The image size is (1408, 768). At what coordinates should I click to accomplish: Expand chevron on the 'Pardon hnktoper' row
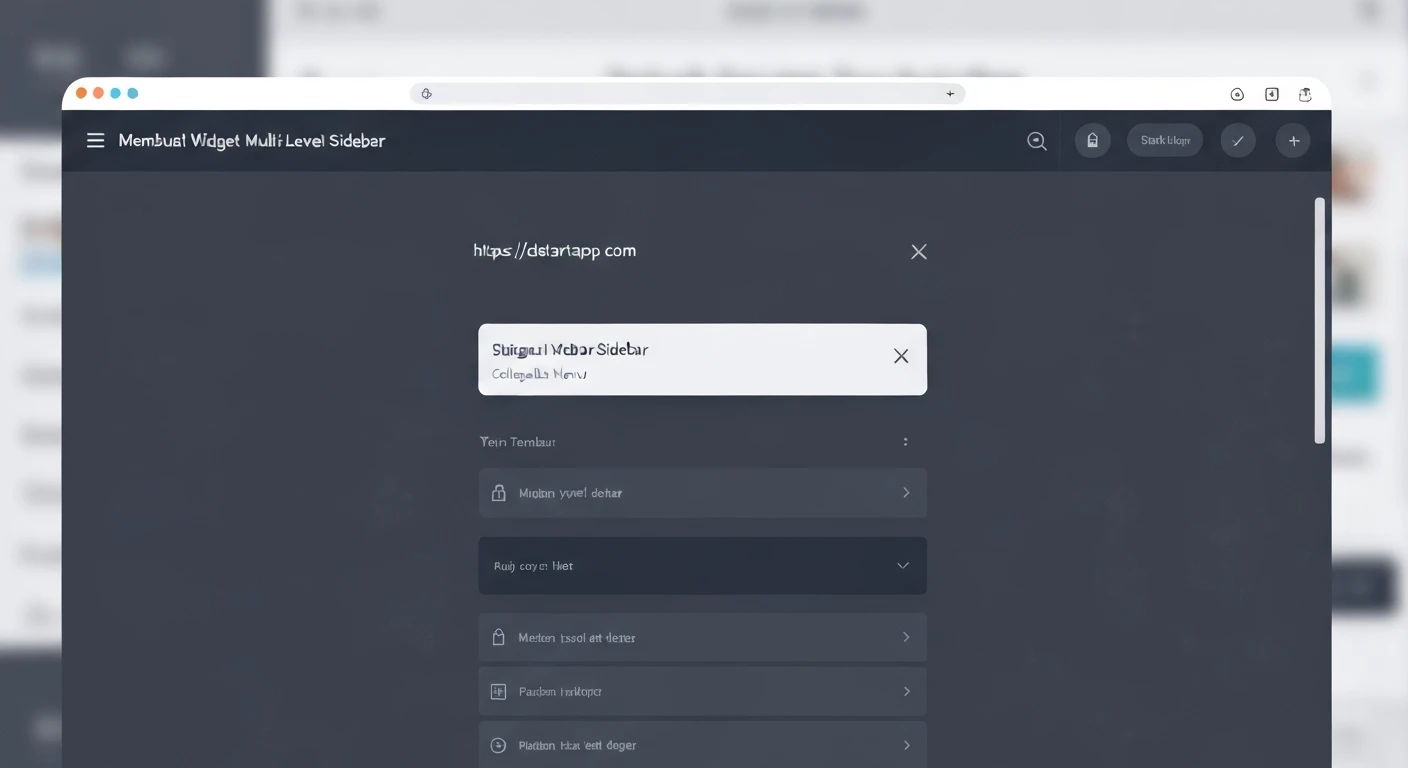[x=906, y=691]
